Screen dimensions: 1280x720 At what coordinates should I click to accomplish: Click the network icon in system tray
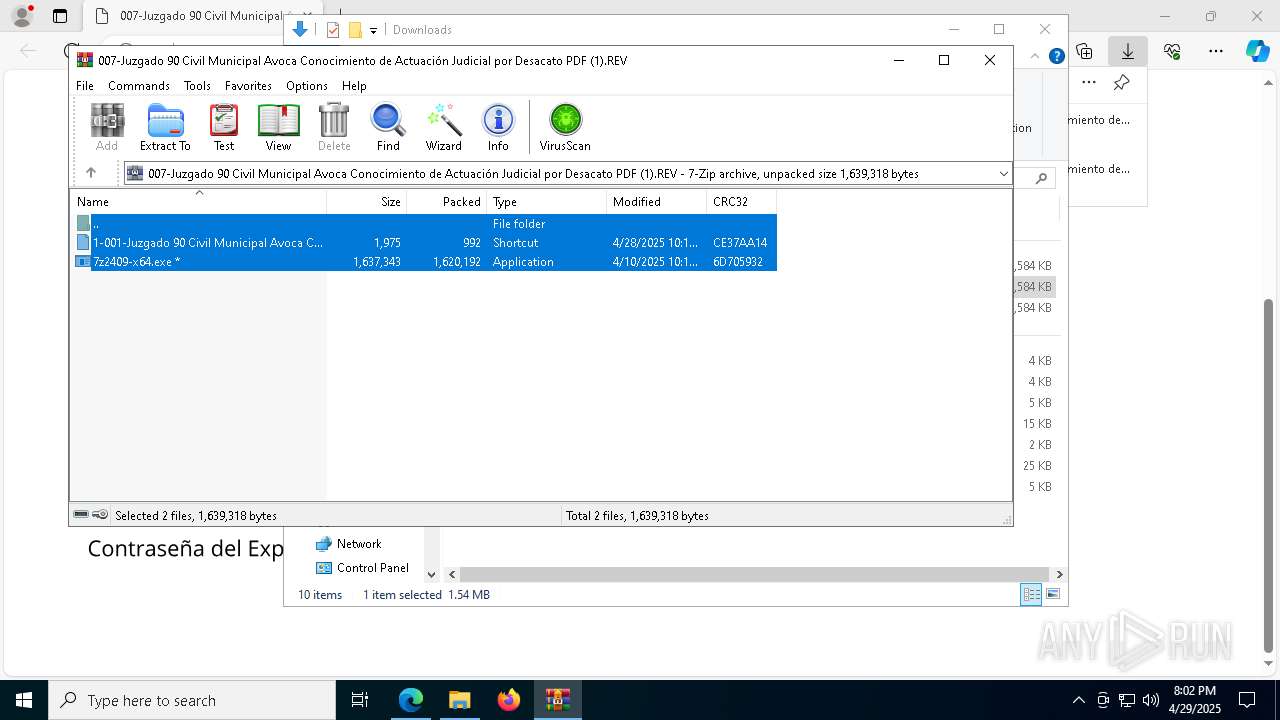click(1127, 700)
